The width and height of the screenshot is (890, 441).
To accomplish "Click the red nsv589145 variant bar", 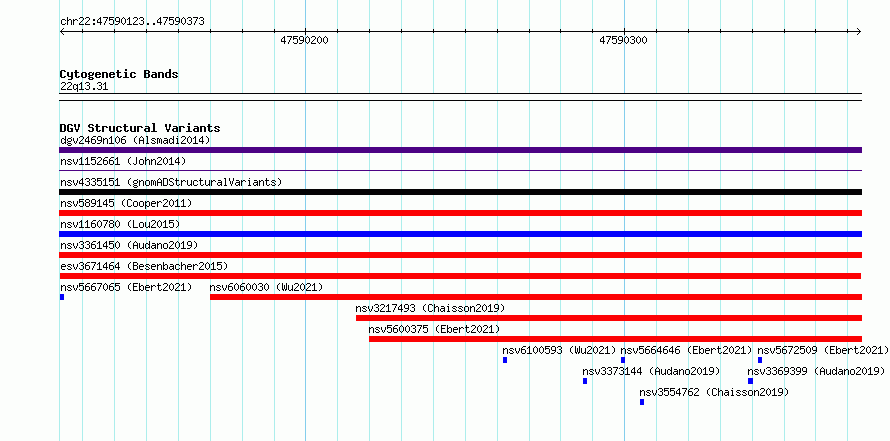I will (460, 213).
